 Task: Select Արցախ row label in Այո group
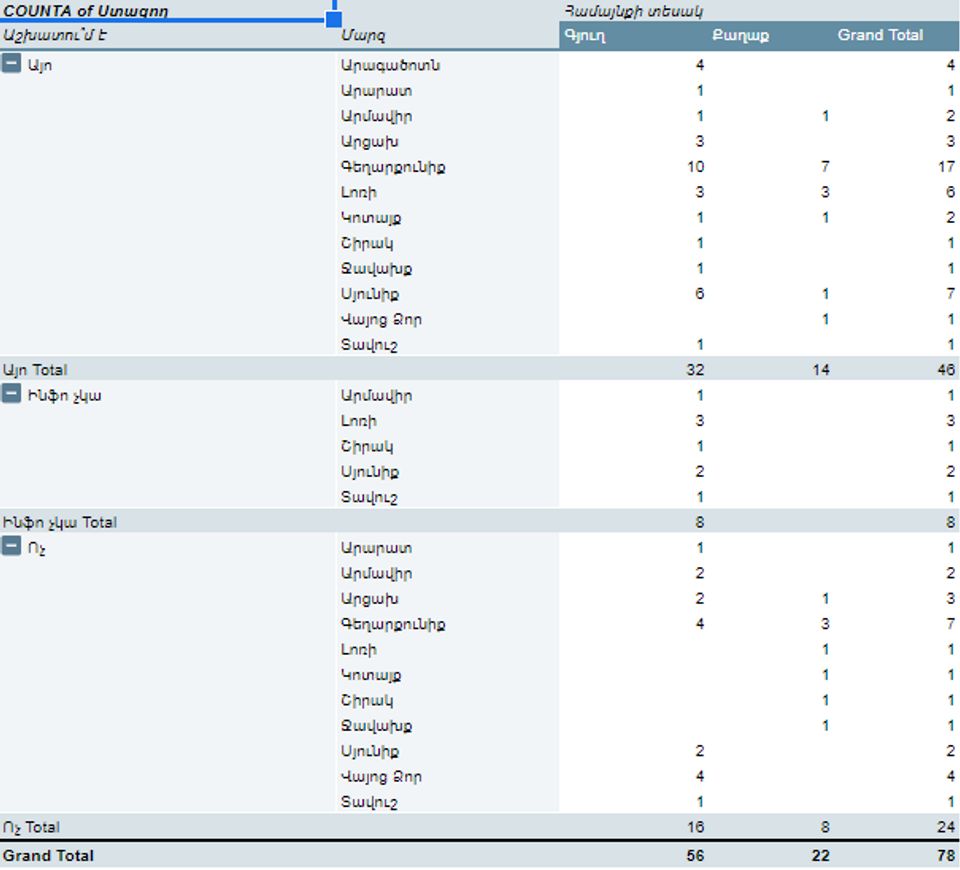tap(369, 142)
